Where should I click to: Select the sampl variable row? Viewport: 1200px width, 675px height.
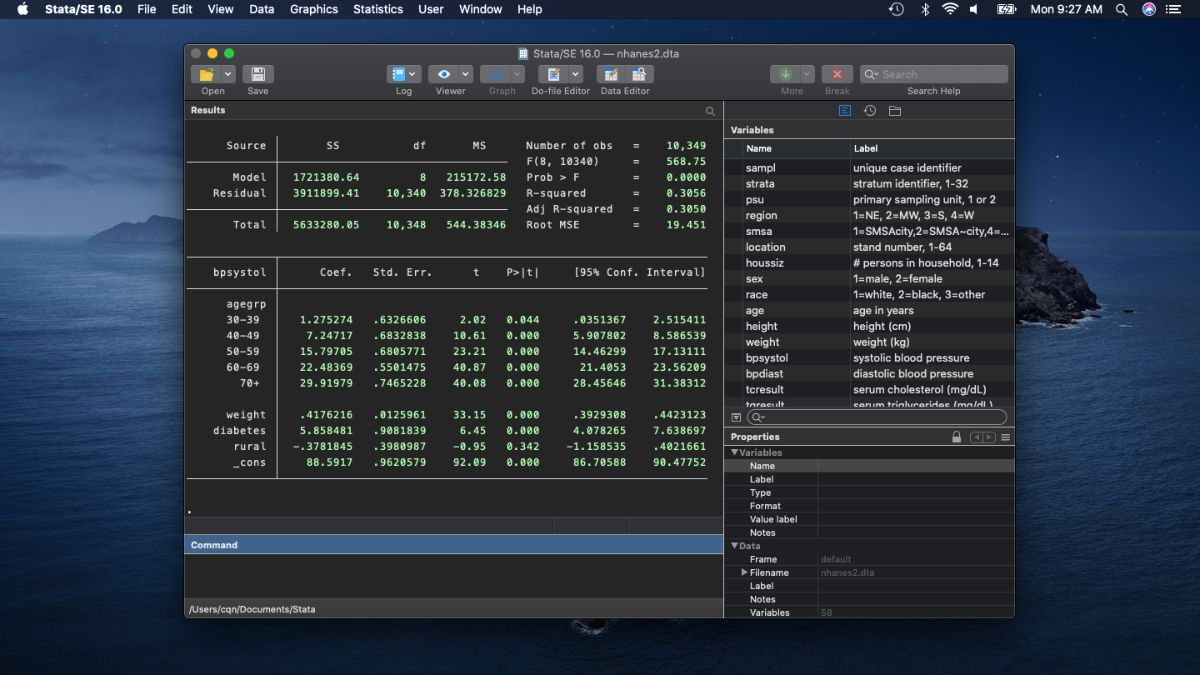pyautogui.click(x=869, y=168)
